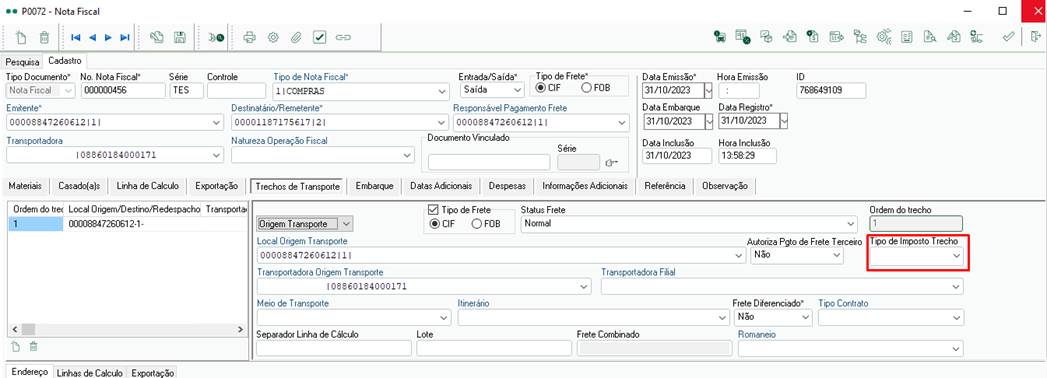Open the Informações Adicionais tab
The width and height of the screenshot is (1047, 378).
click(584, 186)
